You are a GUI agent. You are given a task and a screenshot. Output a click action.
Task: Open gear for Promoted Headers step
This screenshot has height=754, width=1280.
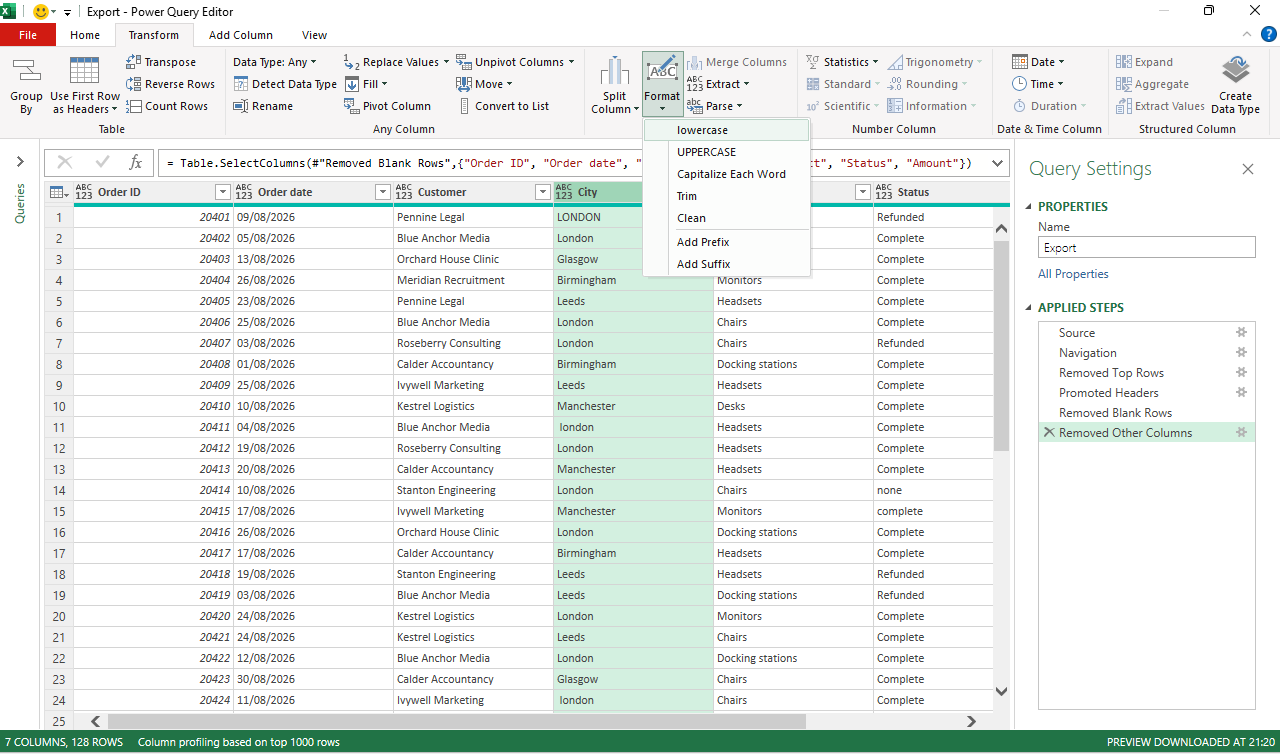(1241, 392)
